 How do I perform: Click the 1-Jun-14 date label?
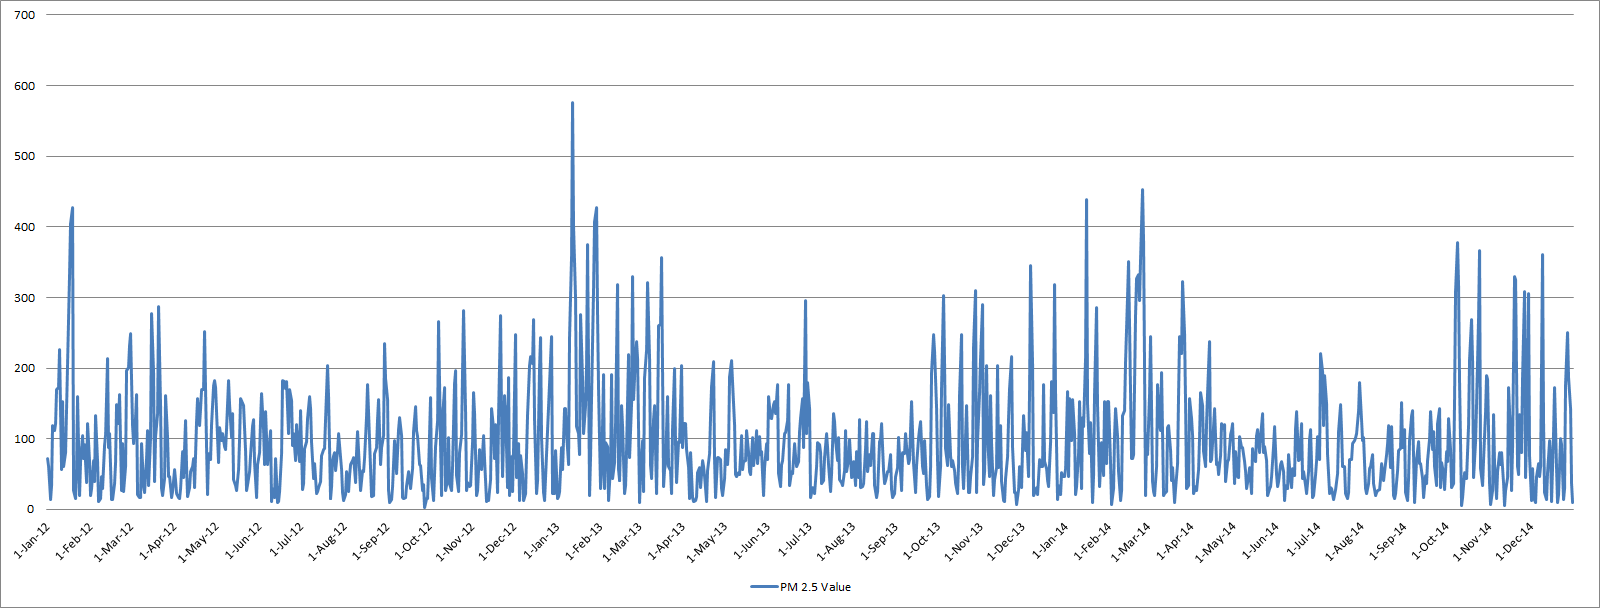tap(1260, 540)
